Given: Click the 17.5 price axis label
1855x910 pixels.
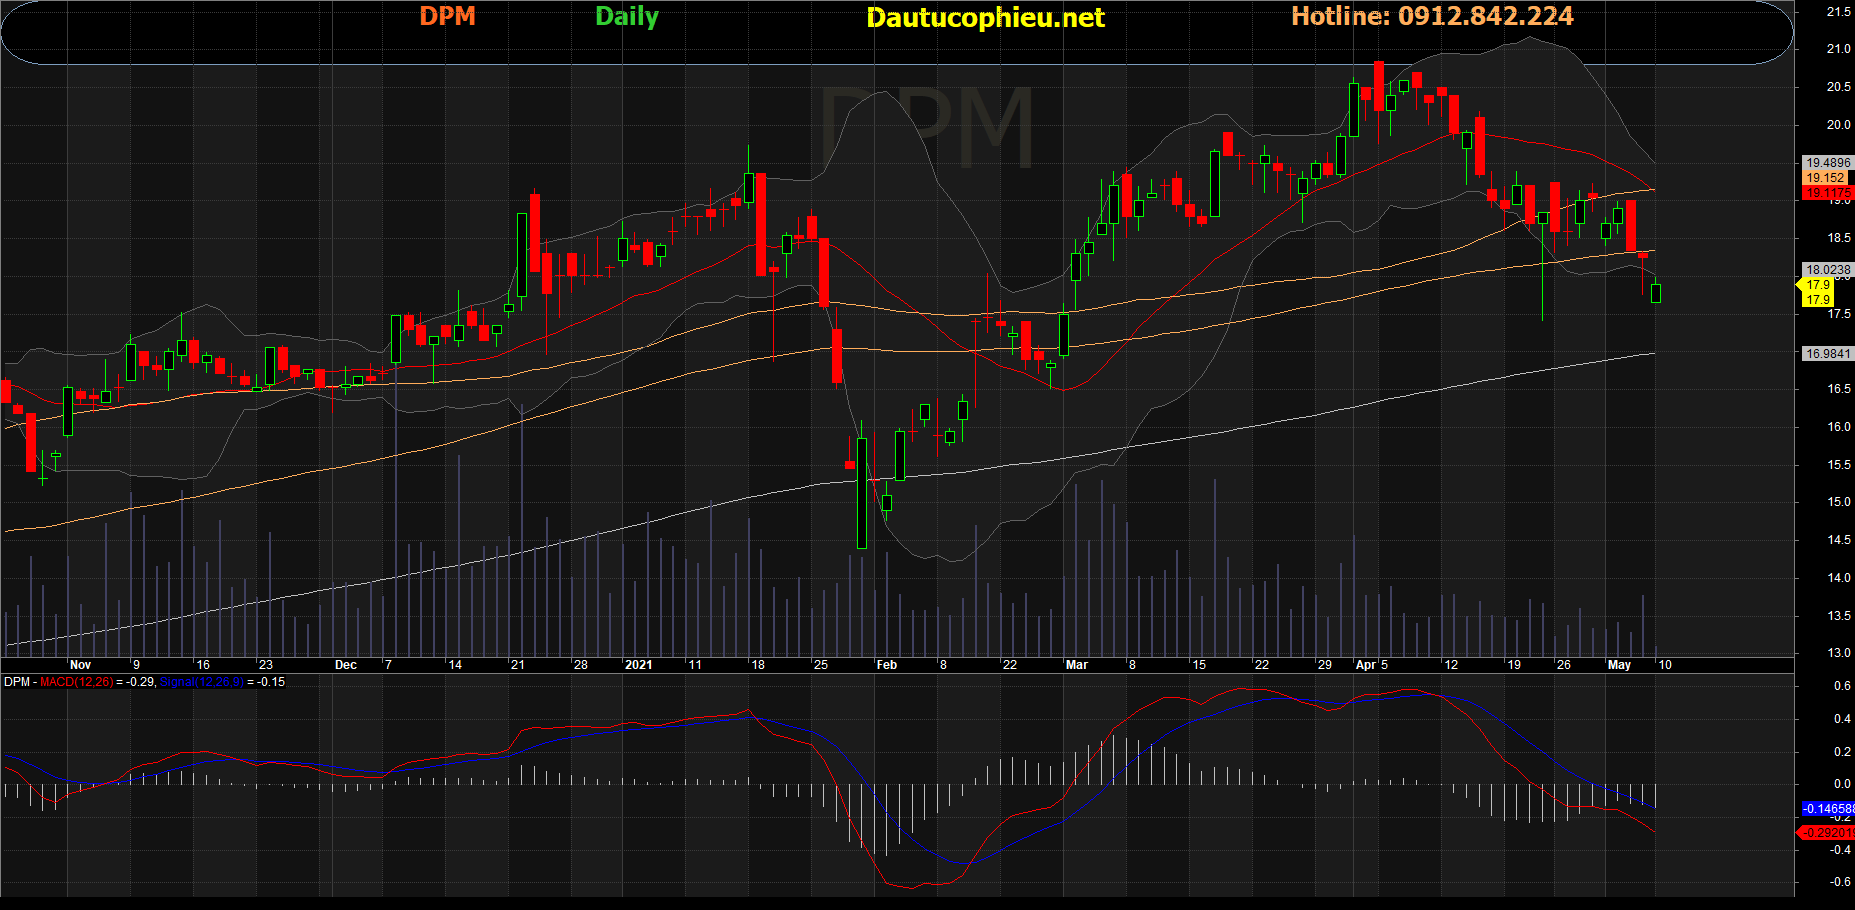Looking at the screenshot, I should (1838, 314).
